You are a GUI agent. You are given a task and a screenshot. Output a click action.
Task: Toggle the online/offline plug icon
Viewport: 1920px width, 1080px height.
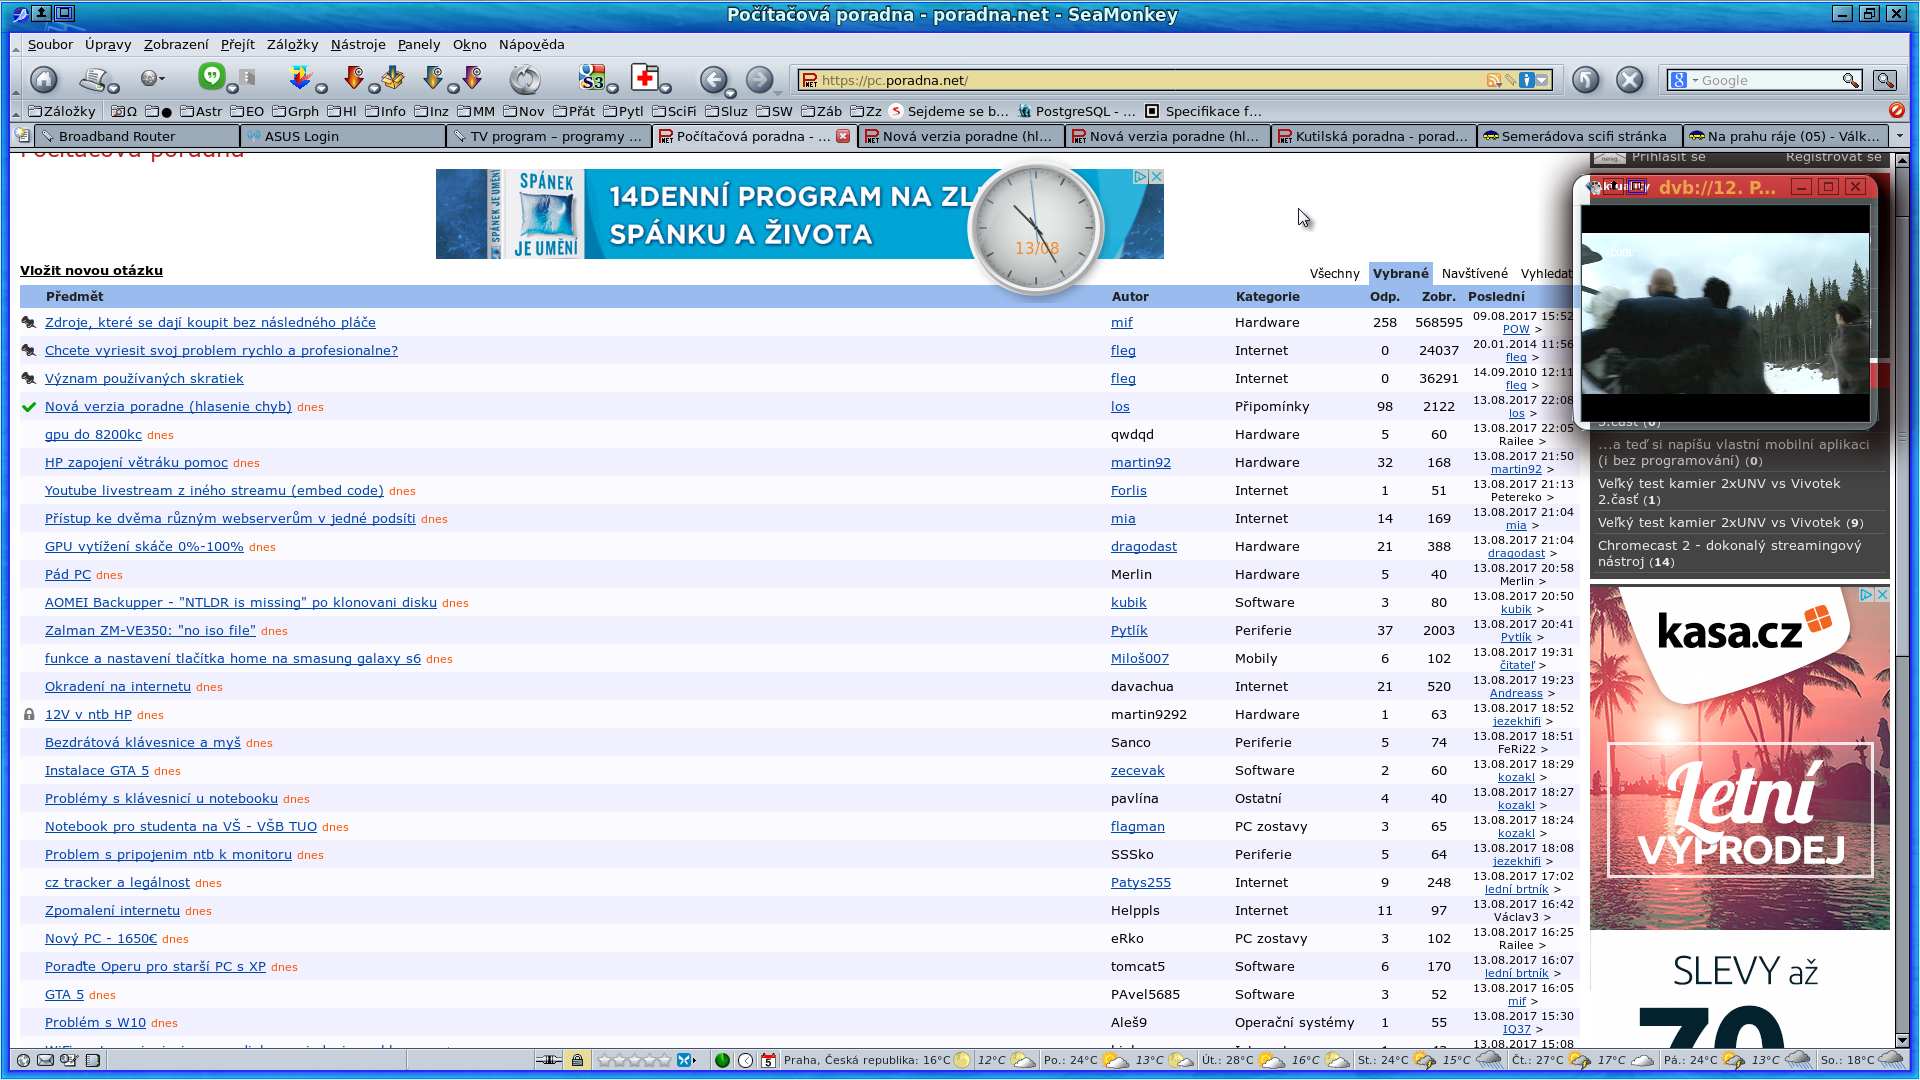(547, 1060)
